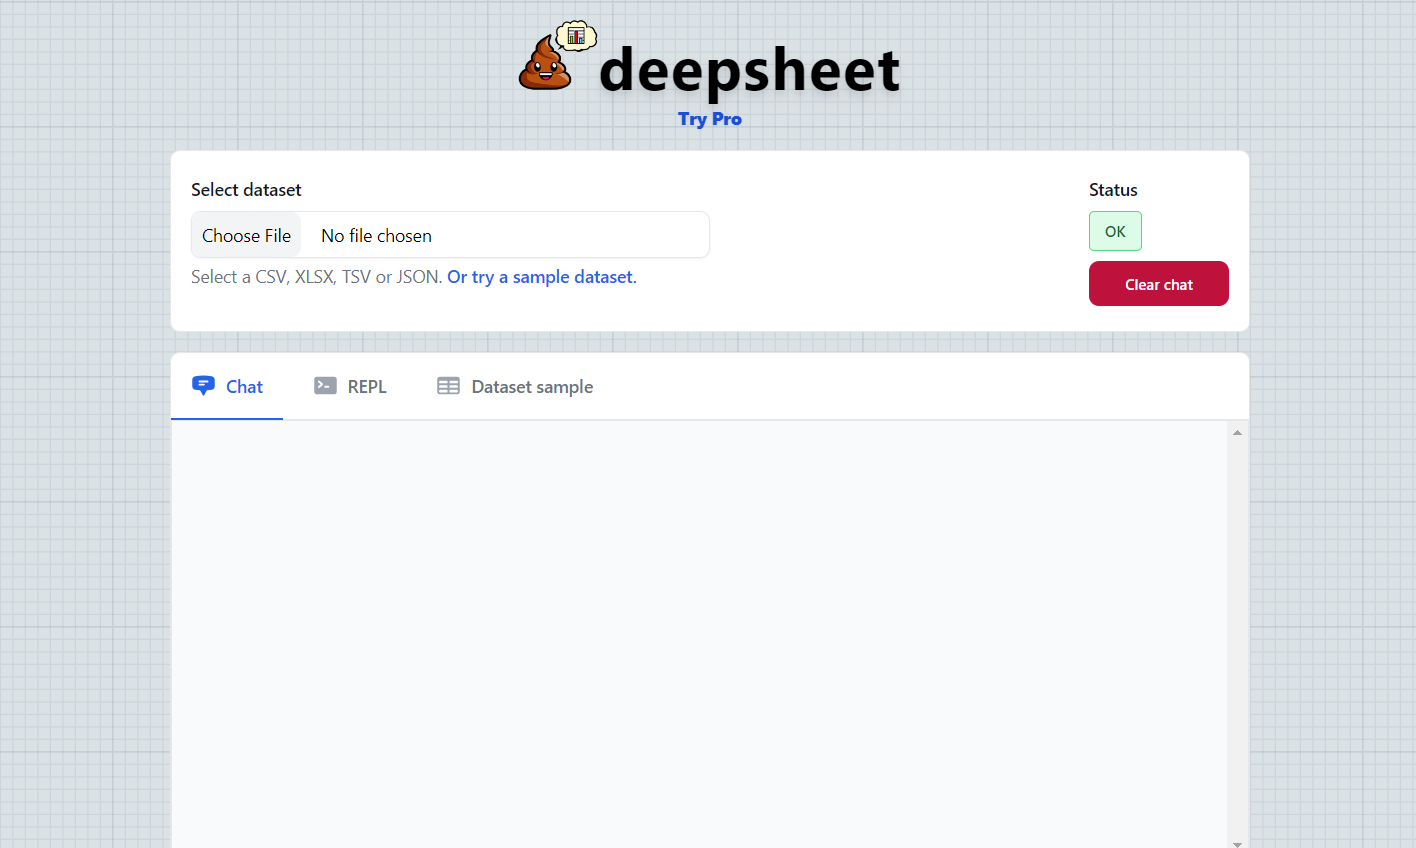Click the Choose File button
Viewport: 1416px width, 848px height.
click(x=245, y=234)
